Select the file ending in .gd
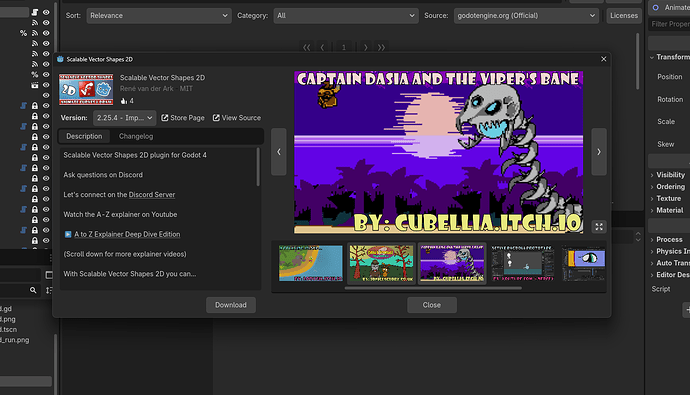 coord(6,309)
